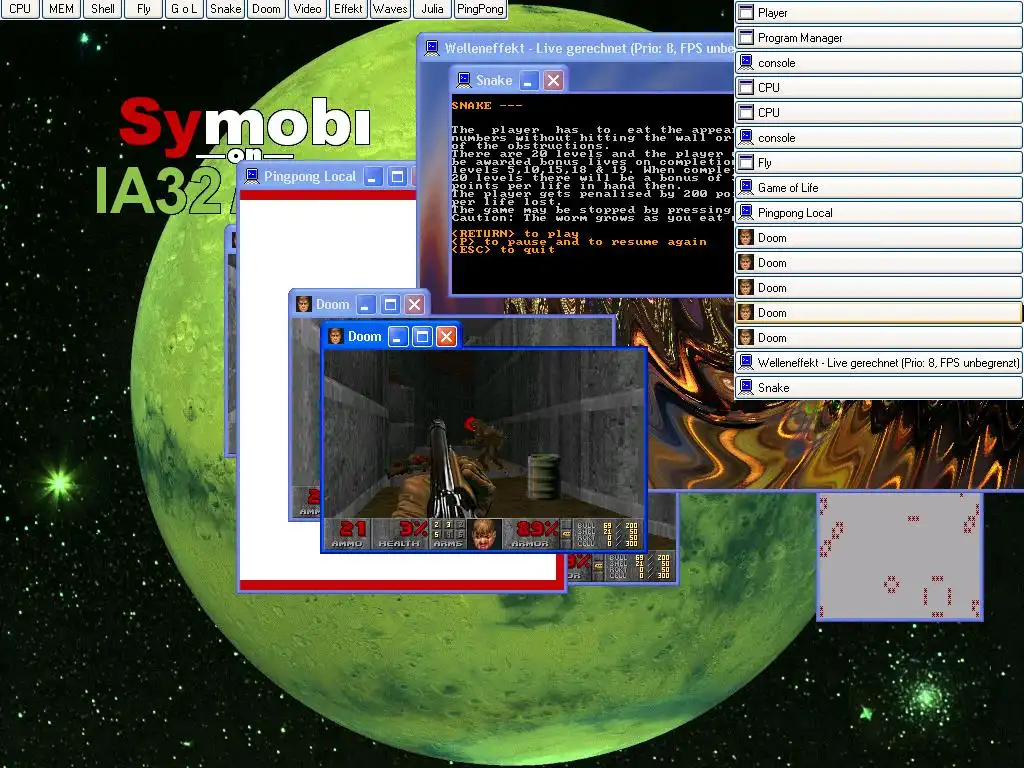Launch the CPU program from the top bar
The height and width of the screenshot is (768, 1024).
(20, 9)
